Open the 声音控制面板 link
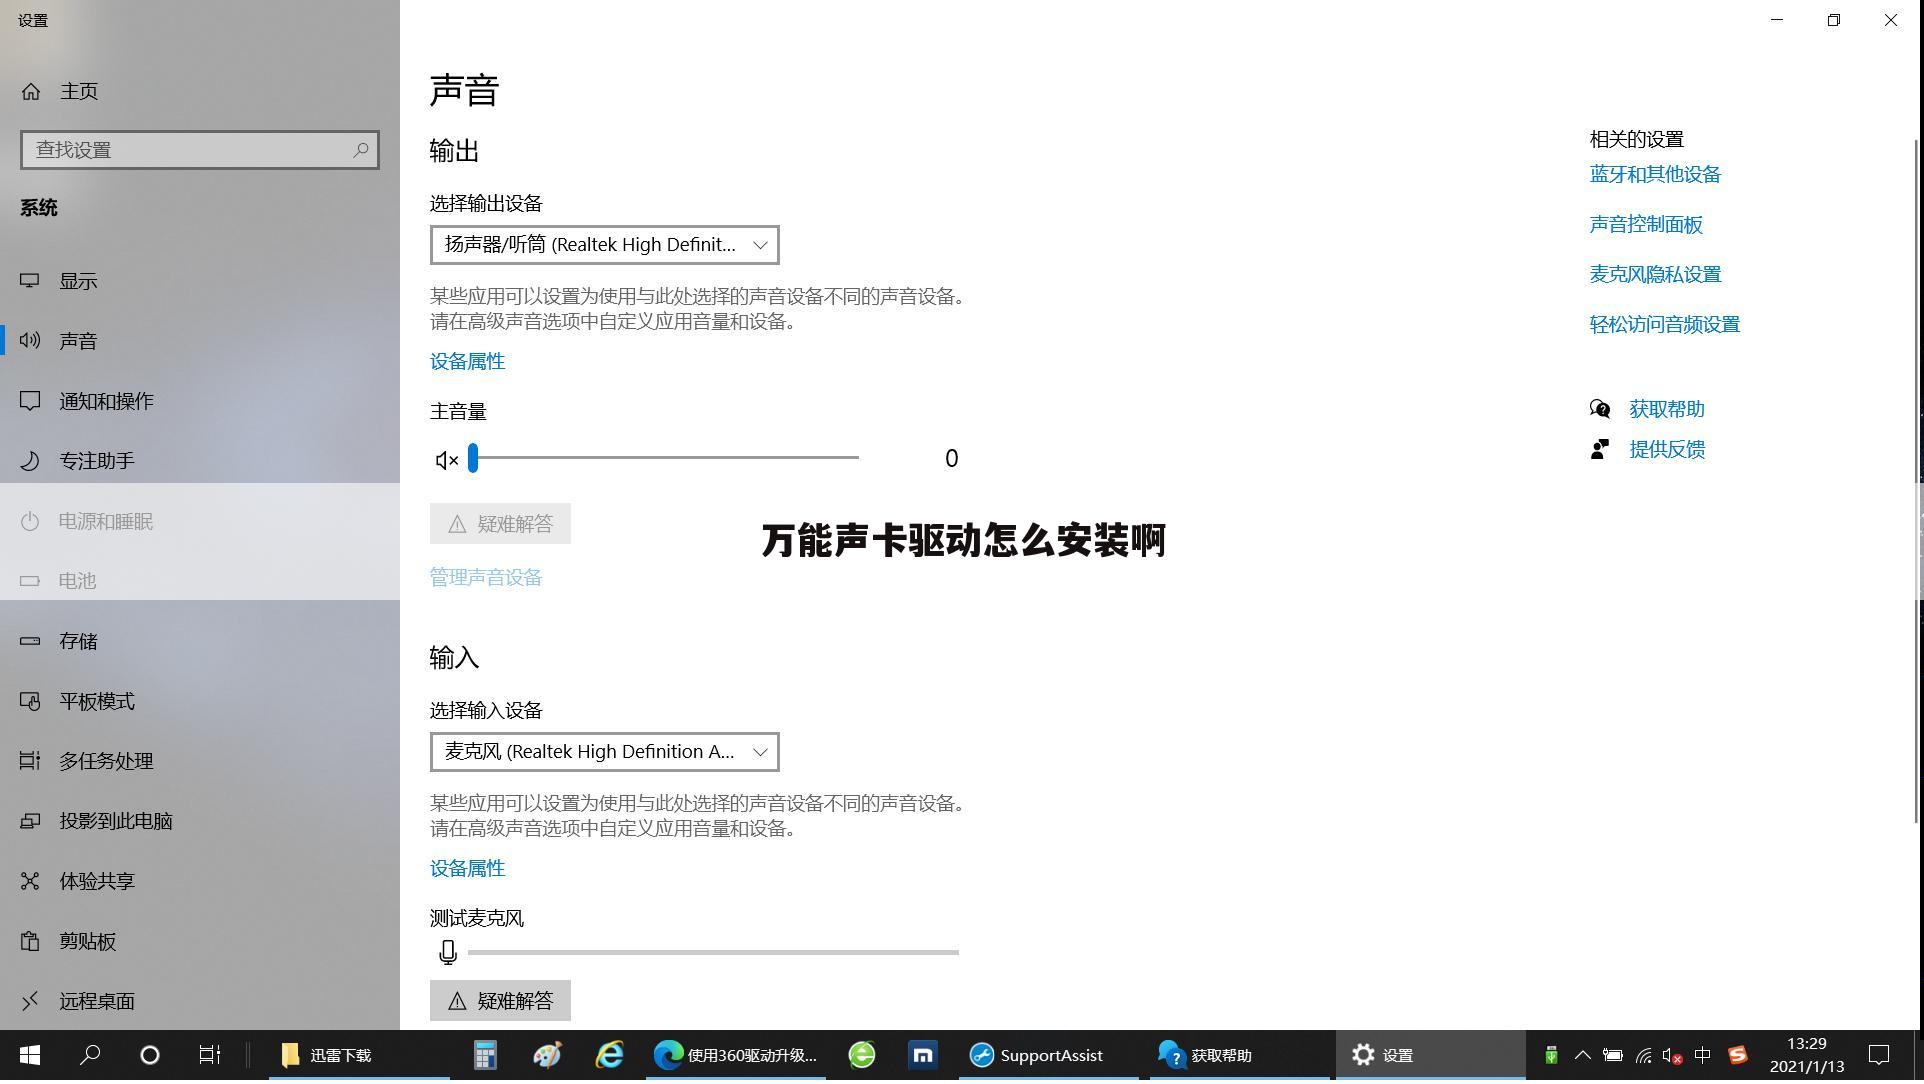 click(x=1645, y=225)
